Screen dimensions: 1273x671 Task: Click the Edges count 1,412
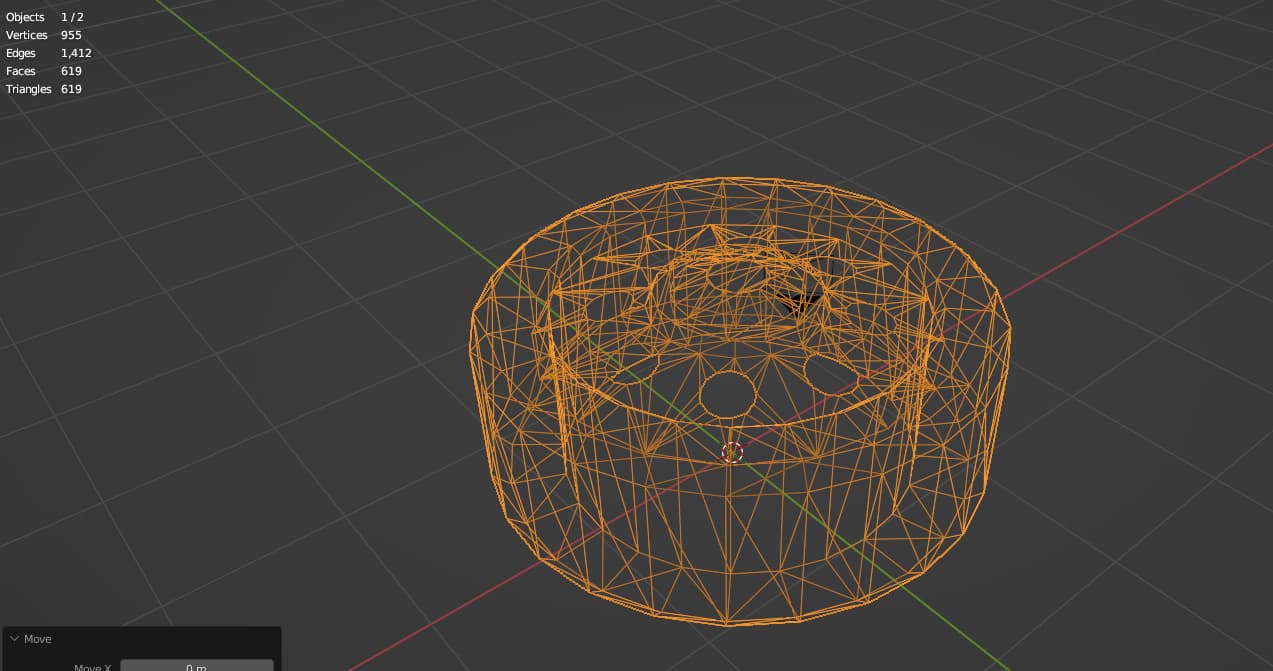[76, 53]
